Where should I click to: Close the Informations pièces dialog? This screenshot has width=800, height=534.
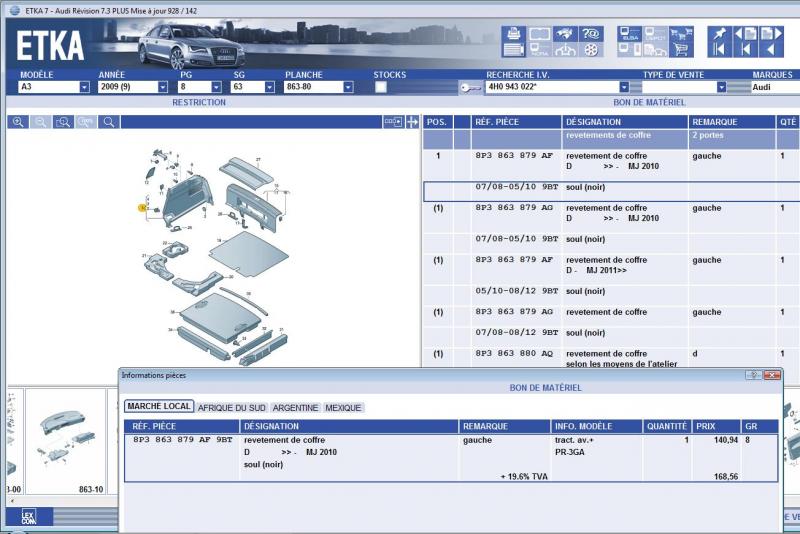click(772, 375)
